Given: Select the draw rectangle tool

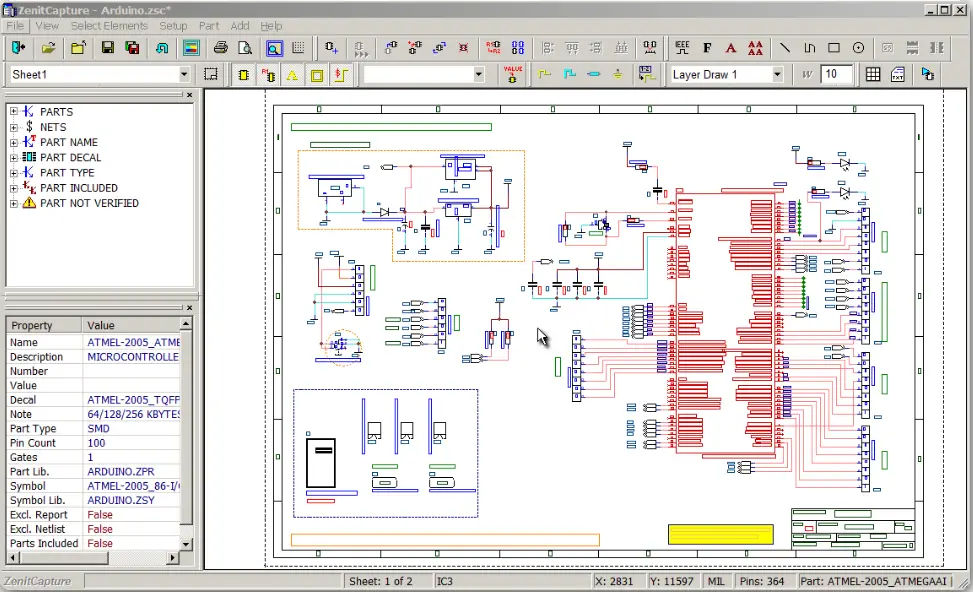Looking at the screenshot, I should click(833, 48).
